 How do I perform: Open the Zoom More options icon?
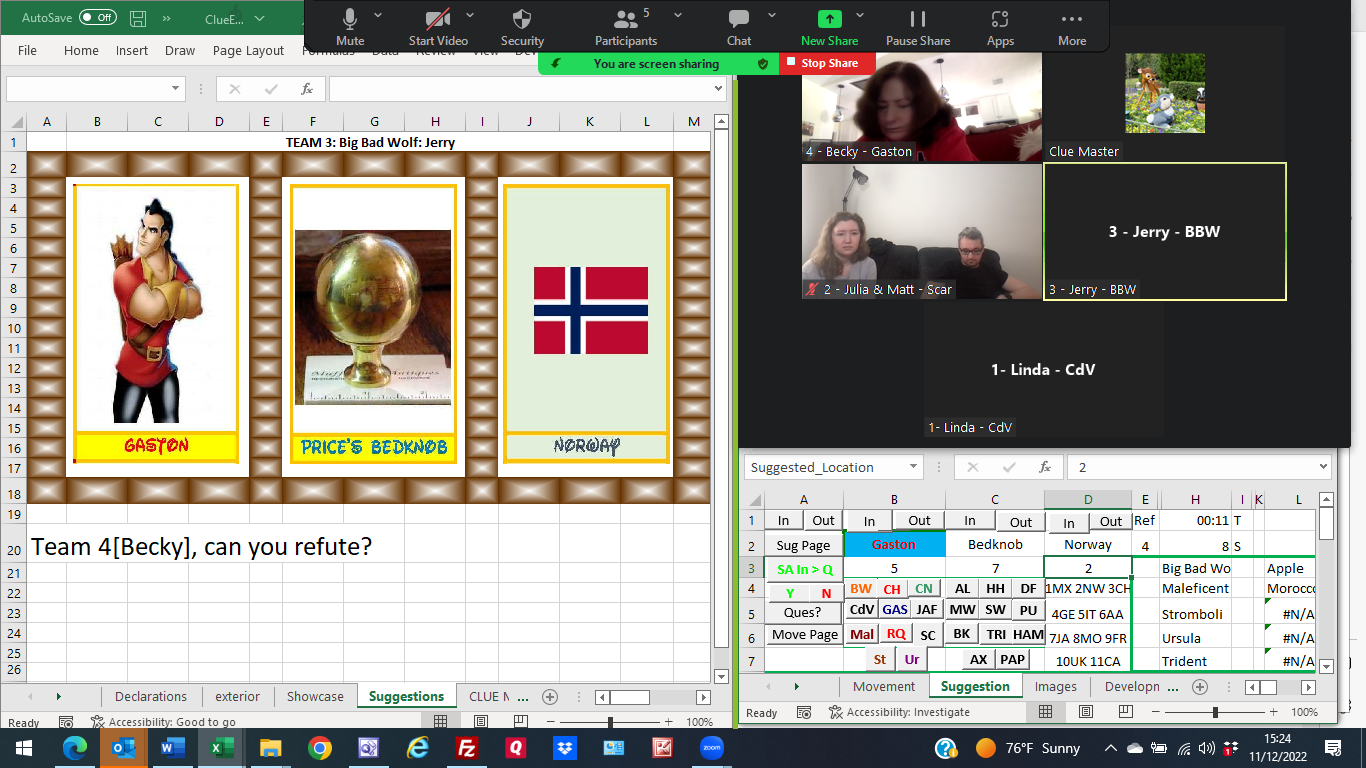tap(1072, 19)
